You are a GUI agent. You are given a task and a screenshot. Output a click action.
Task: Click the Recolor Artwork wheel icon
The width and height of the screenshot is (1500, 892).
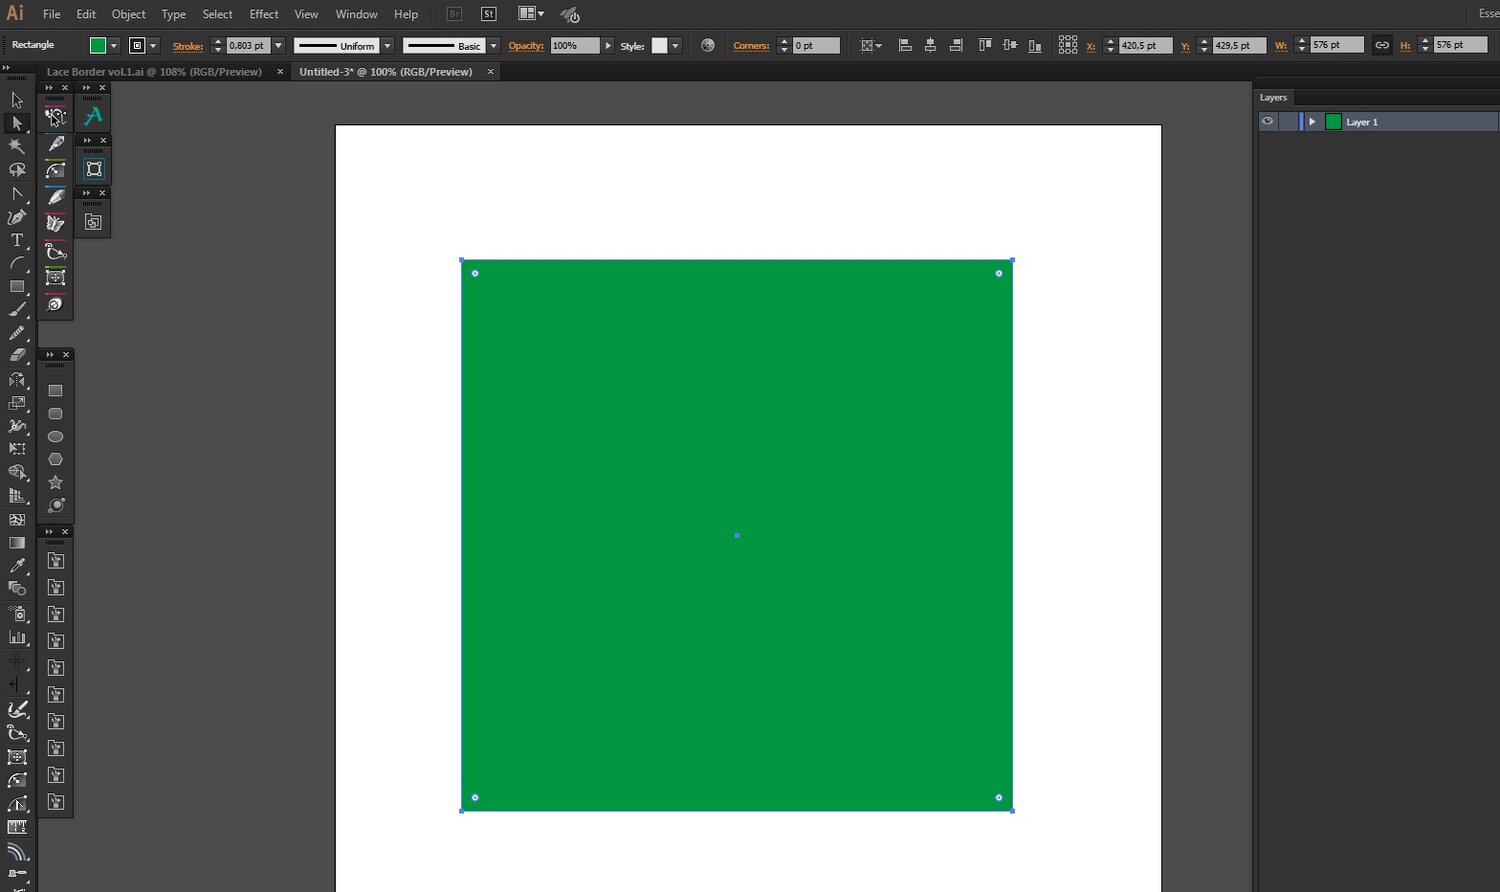tap(708, 46)
